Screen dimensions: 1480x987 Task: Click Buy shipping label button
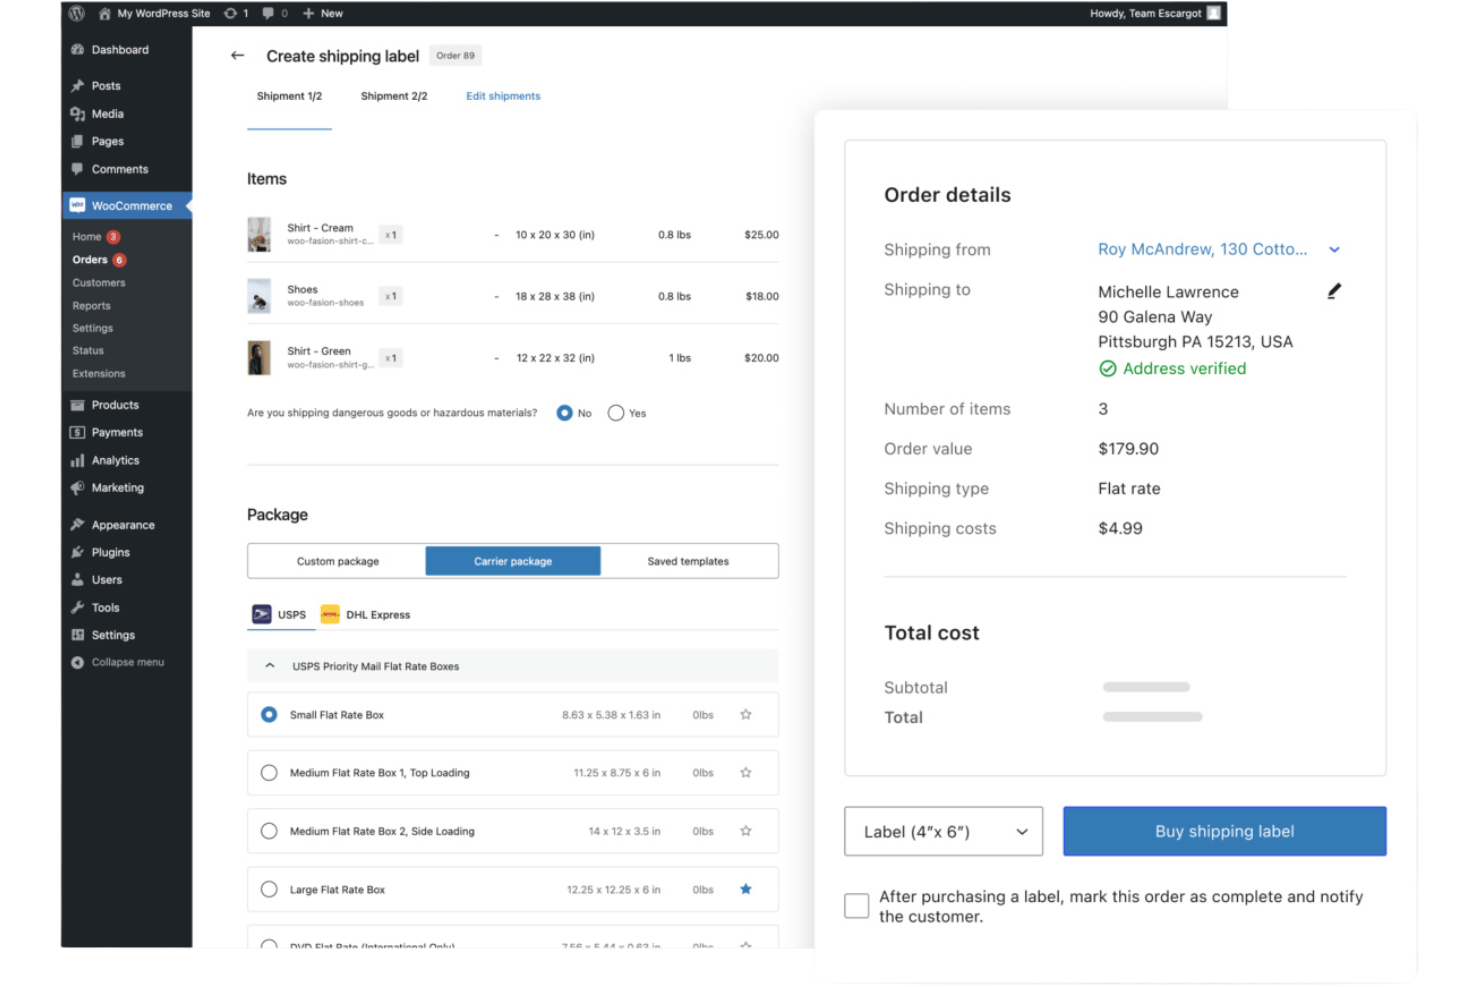point(1224,831)
